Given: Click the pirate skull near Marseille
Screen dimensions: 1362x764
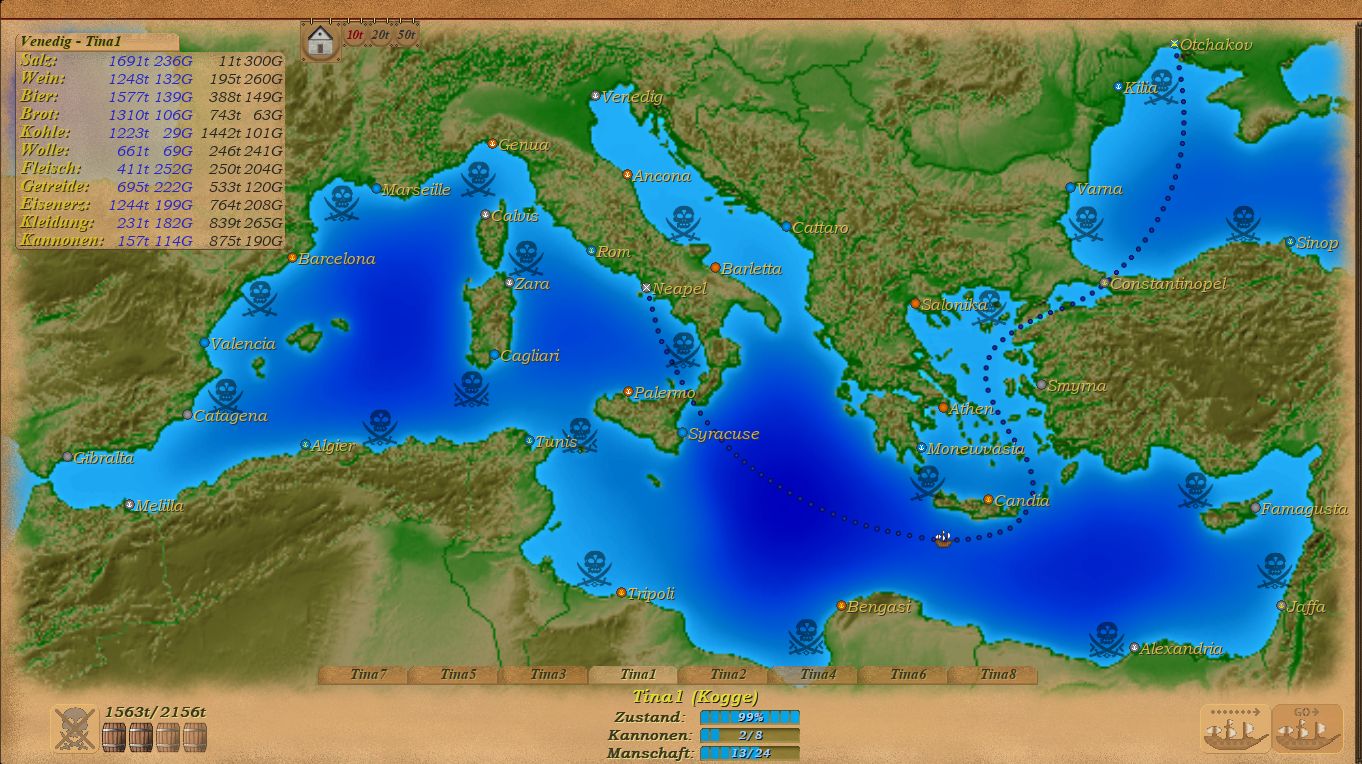Looking at the screenshot, I should coord(342,203).
